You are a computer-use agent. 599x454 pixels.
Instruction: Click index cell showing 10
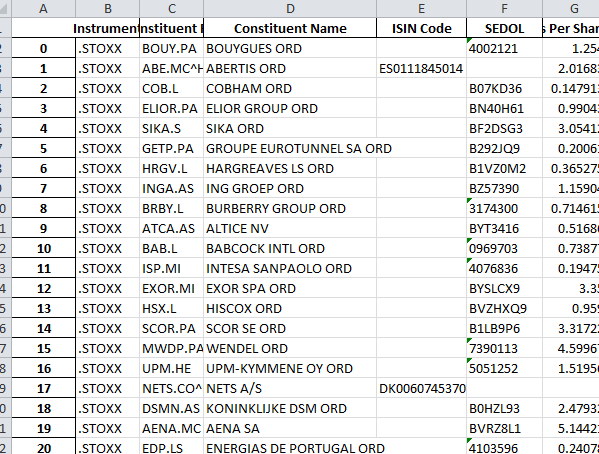point(44,248)
